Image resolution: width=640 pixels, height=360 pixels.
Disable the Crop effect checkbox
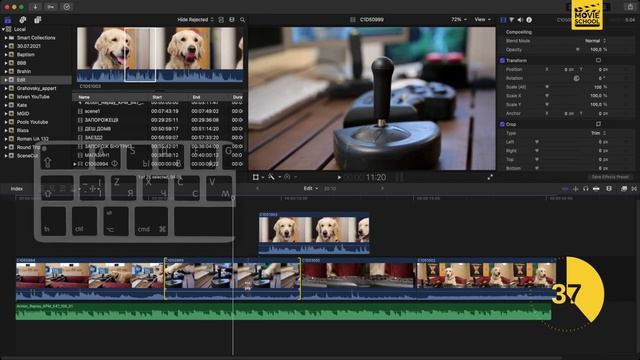[502, 124]
